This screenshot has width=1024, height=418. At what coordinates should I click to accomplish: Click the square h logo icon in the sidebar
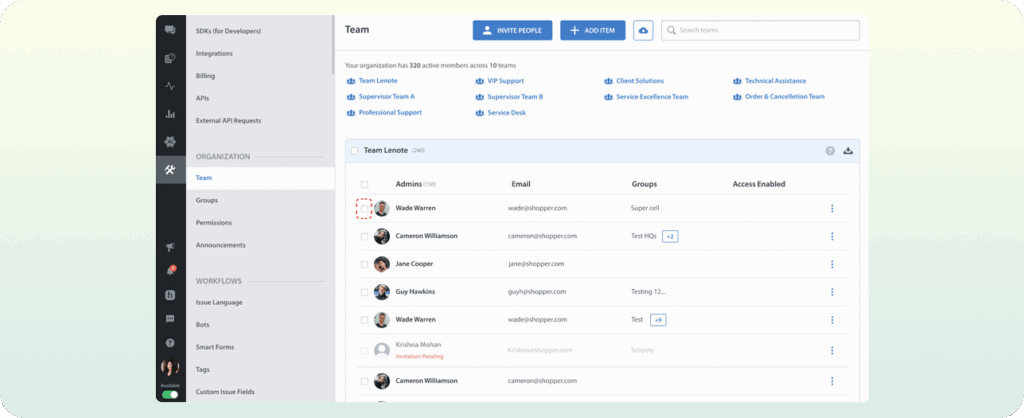click(x=170, y=295)
